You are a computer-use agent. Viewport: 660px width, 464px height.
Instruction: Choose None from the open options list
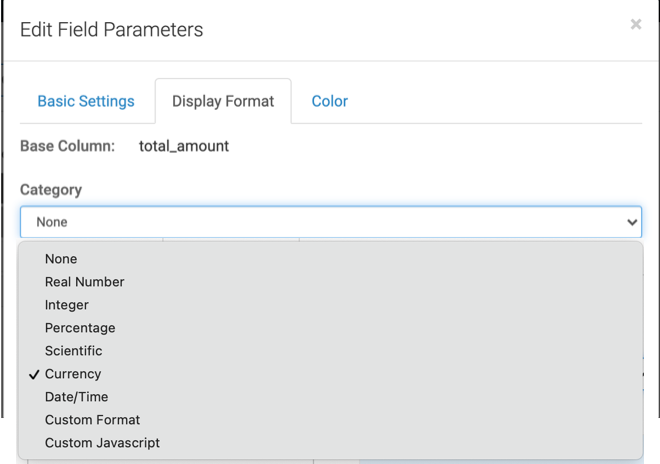(61, 259)
